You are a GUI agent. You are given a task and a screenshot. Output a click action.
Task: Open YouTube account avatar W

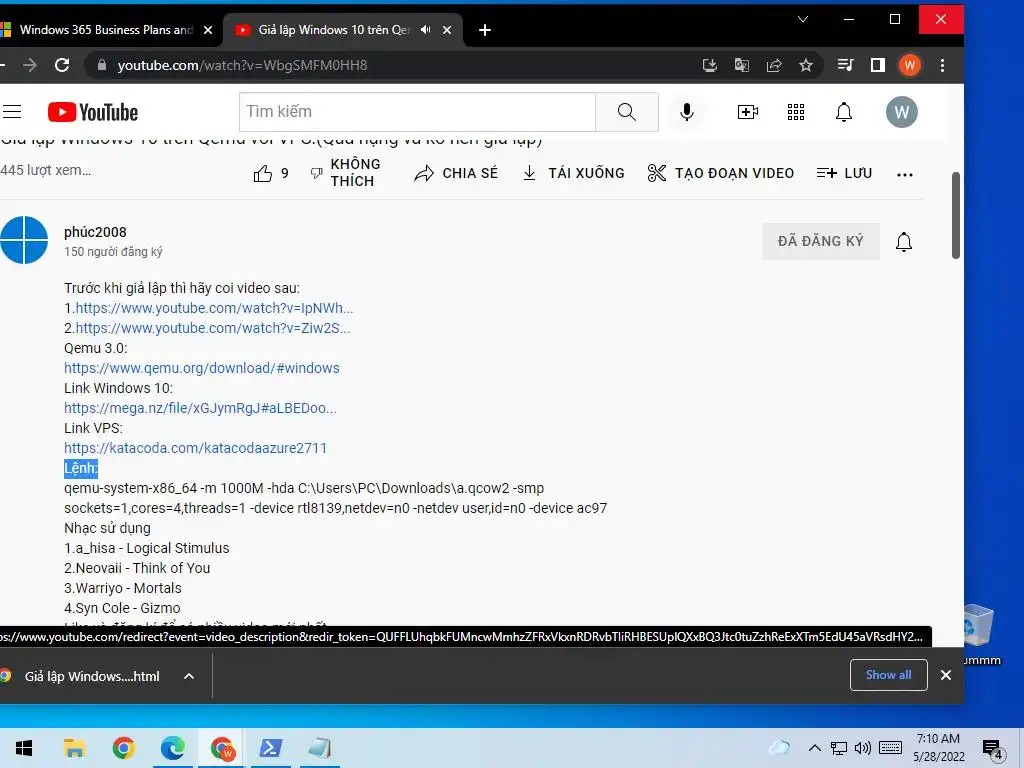[901, 112]
